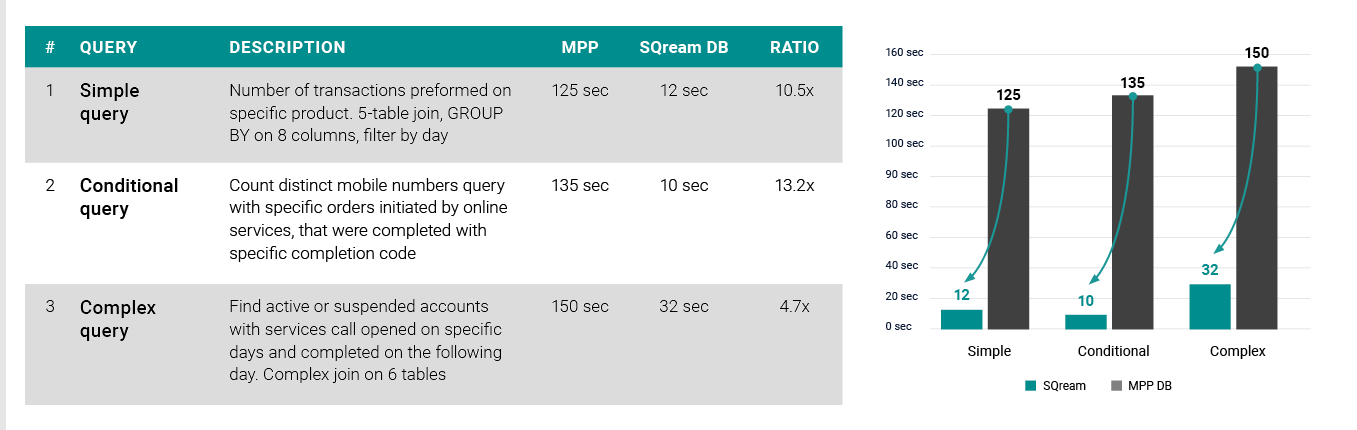1357x430 pixels.
Task: Click the Conditional axis label under chart
Action: tap(1113, 351)
